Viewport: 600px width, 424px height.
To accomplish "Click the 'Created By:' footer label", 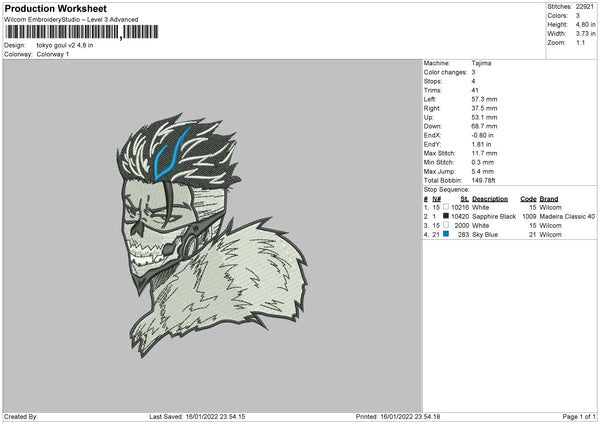I will (x=21, y=417).
